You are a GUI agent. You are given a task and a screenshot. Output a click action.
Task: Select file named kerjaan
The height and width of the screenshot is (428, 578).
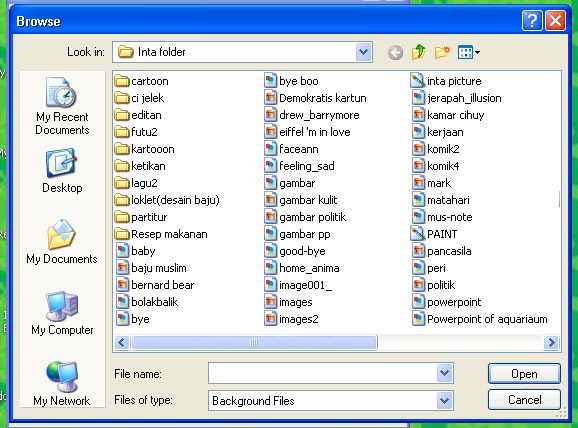pos(438,132)
